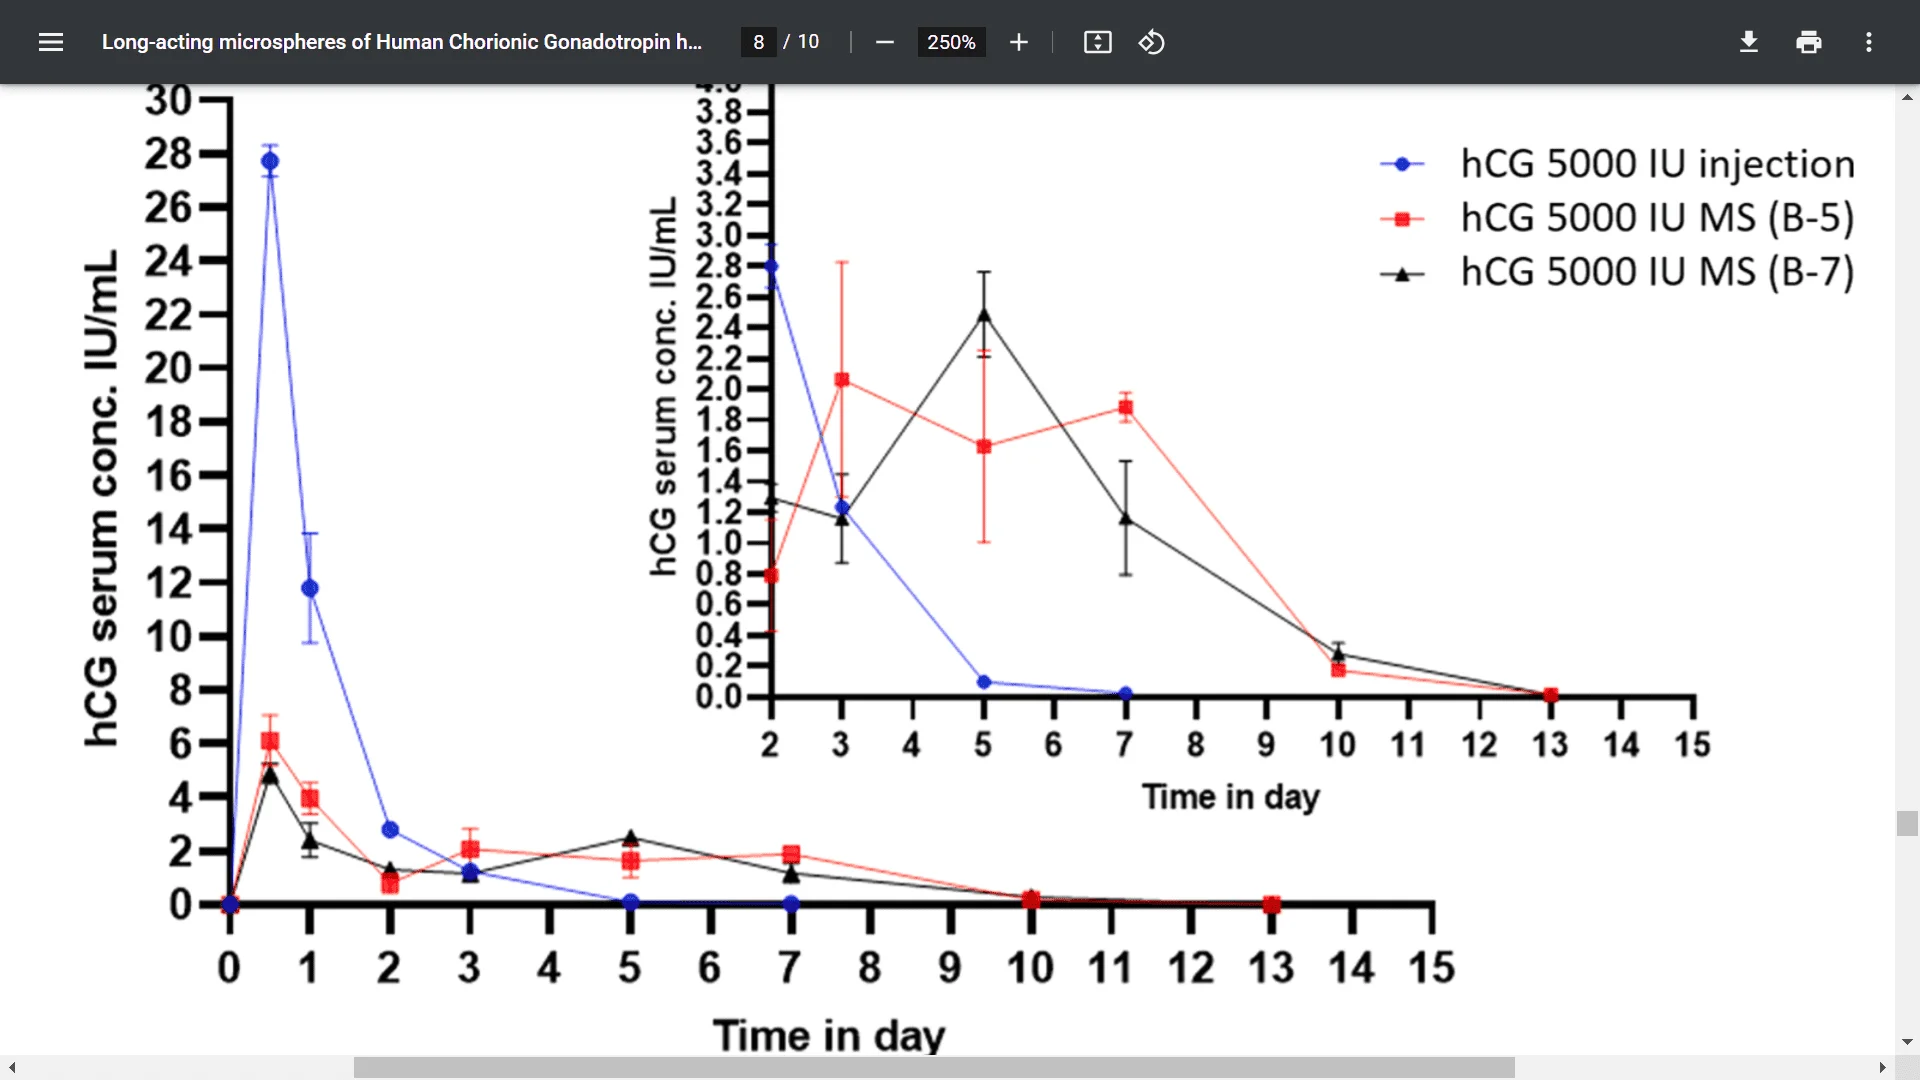
Task: Open the sidebar menu (hamburger icon)
Action: [51, 42]
